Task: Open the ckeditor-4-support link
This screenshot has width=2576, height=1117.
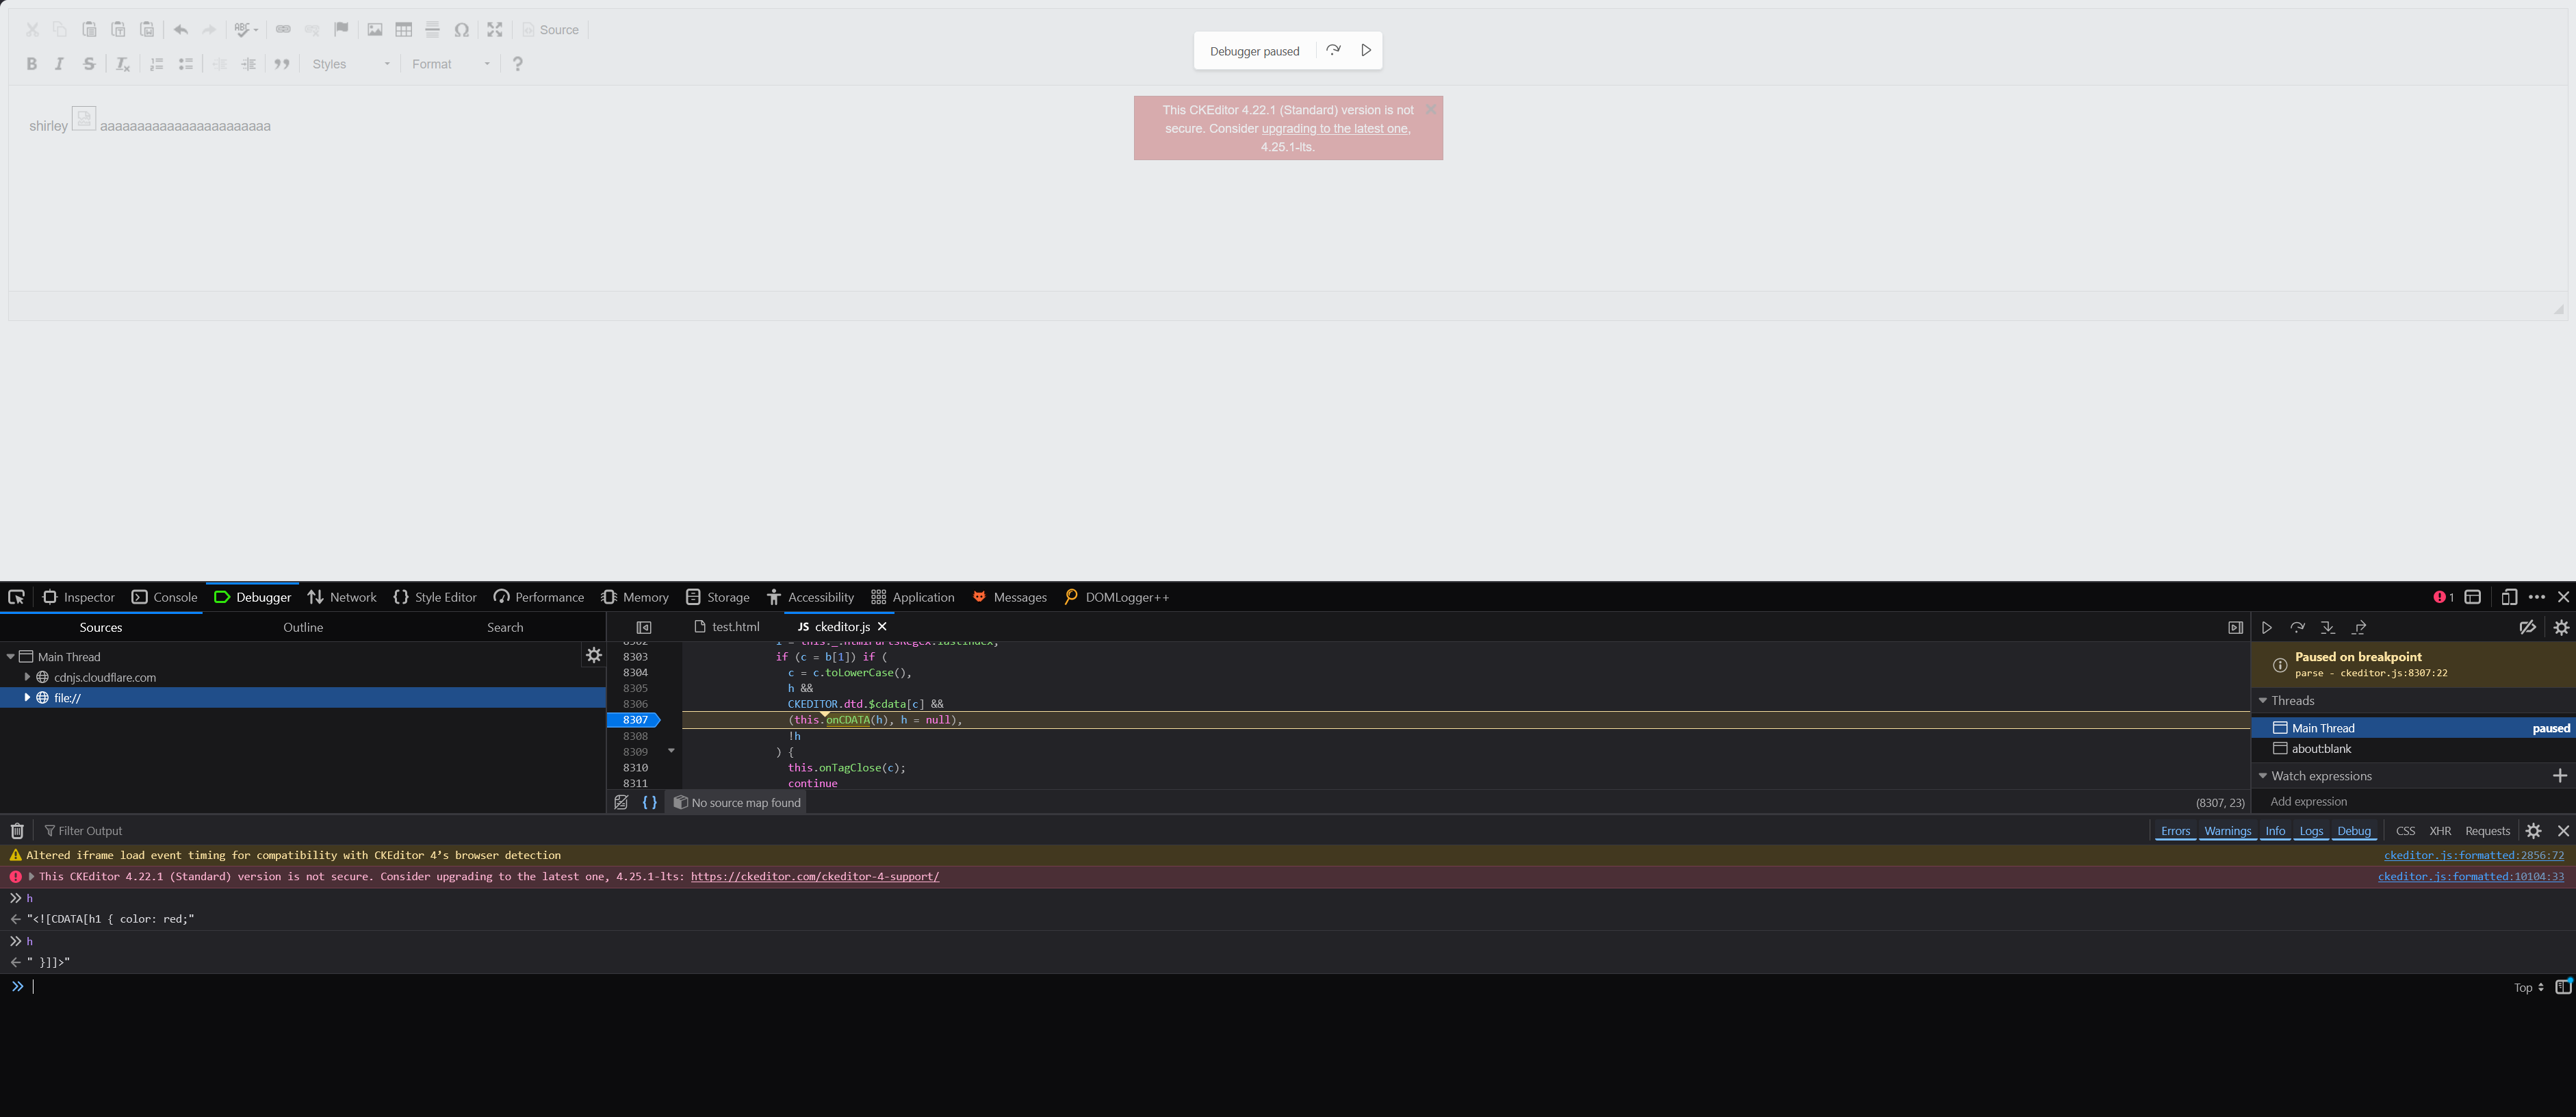Action: coord(814,876)
